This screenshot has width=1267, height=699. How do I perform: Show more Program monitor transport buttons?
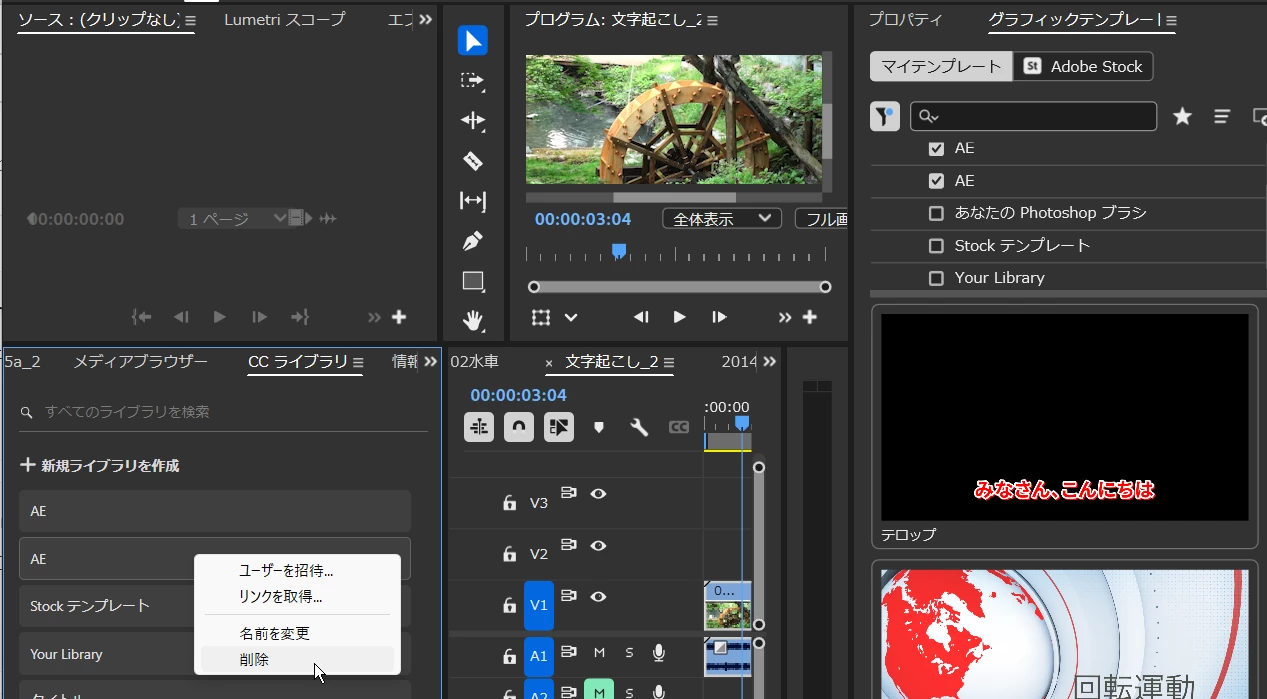coord(785,317)
